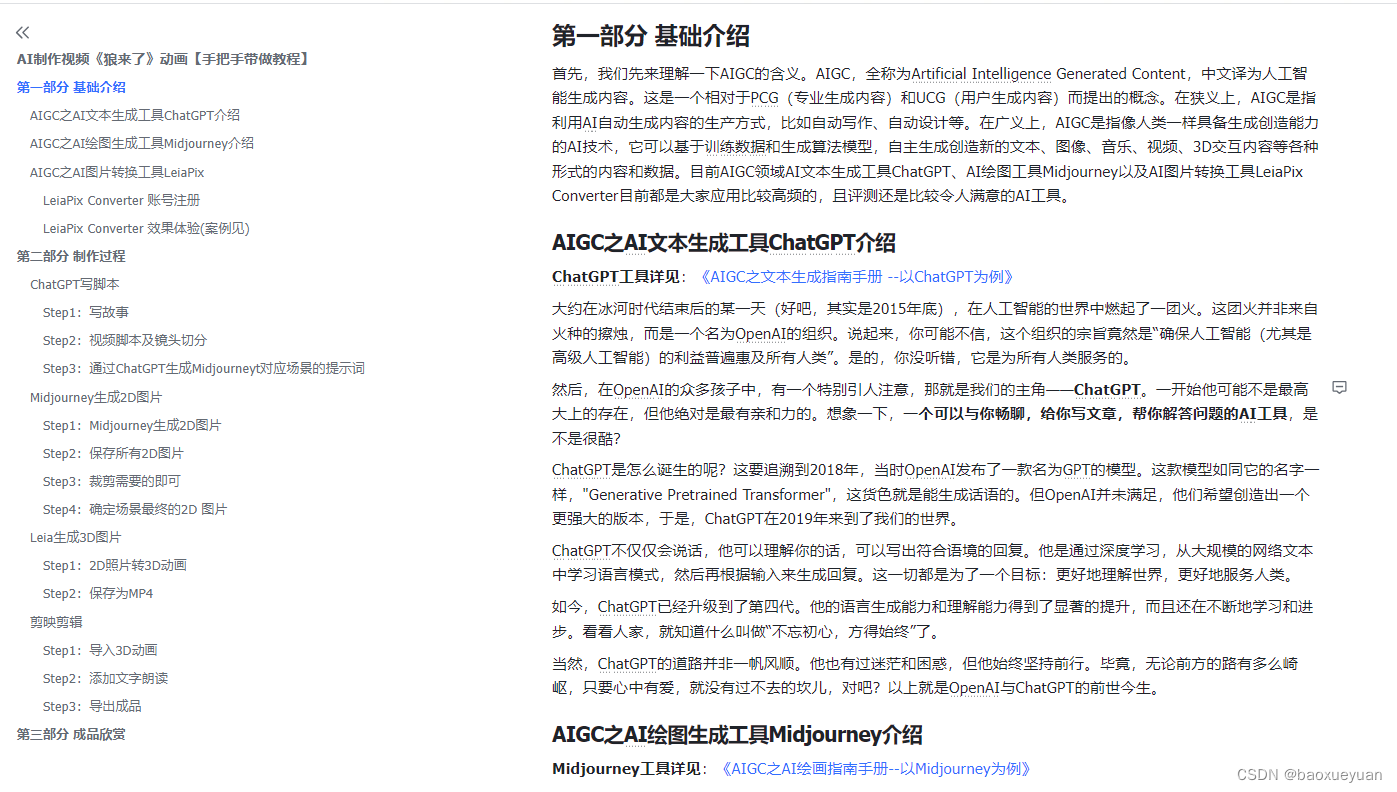
Task: Open link 《AIGC之AI绘画指南手册--以Midjourney为例》
Action: [x=875, y=769]
